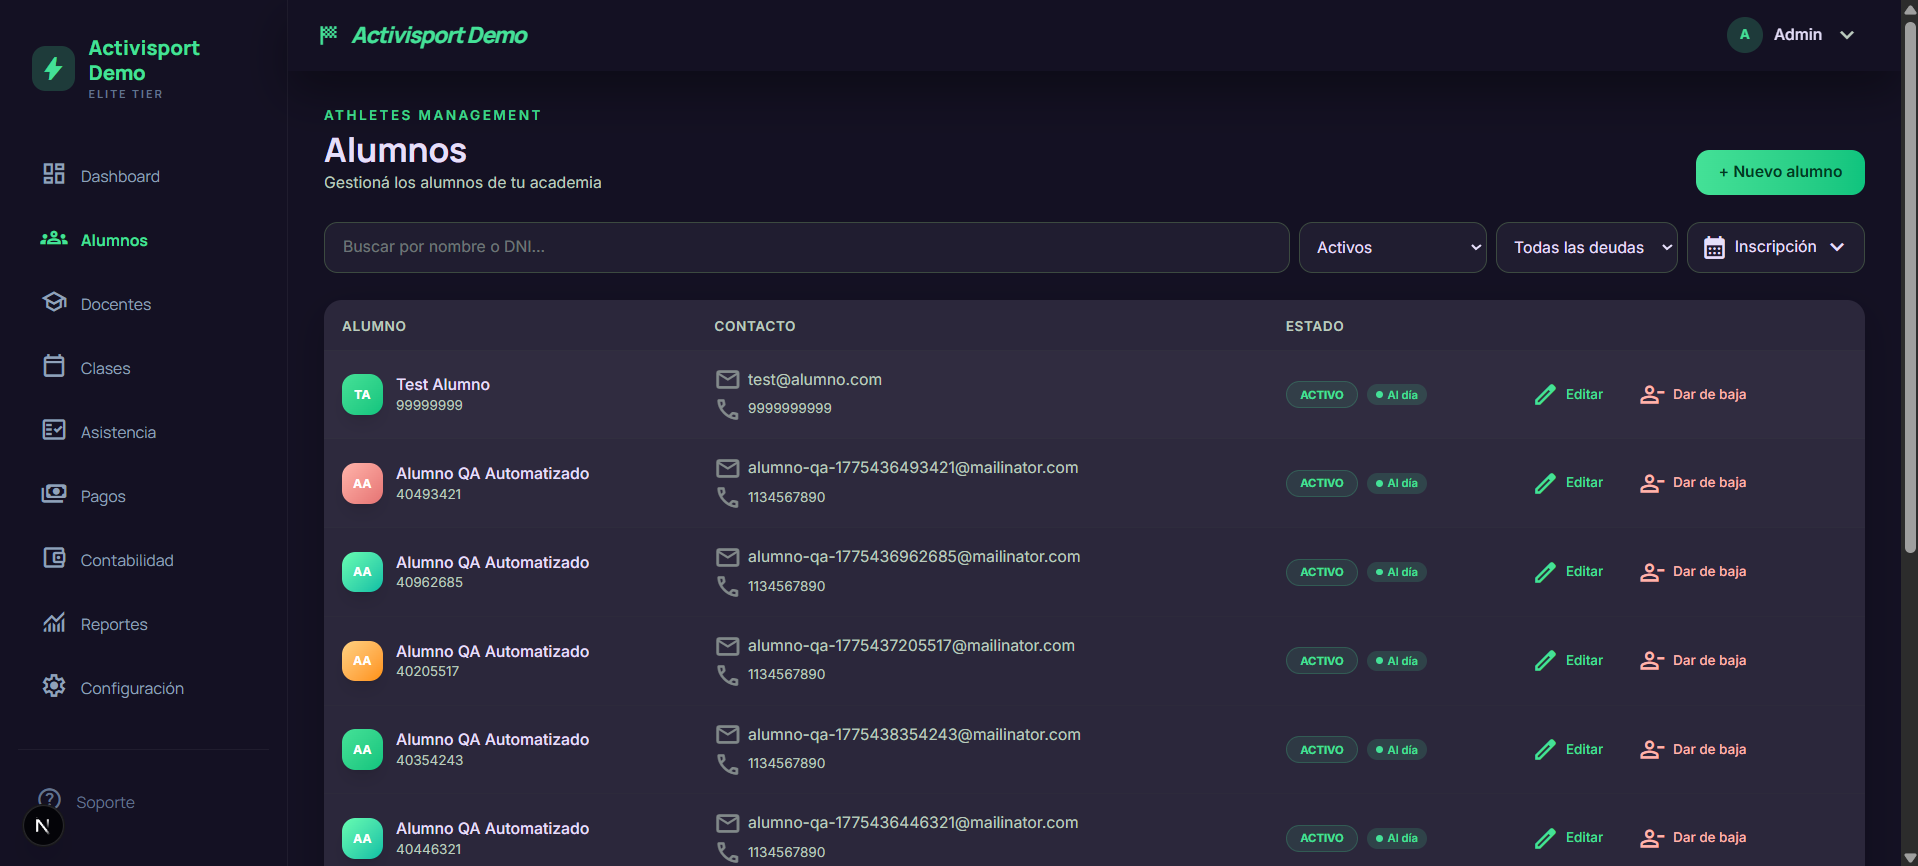Viewport: 1918px width, 866px height.
Task: Click the Clases calendar icon
Action: pyautogui.click(x=54, y=366)
